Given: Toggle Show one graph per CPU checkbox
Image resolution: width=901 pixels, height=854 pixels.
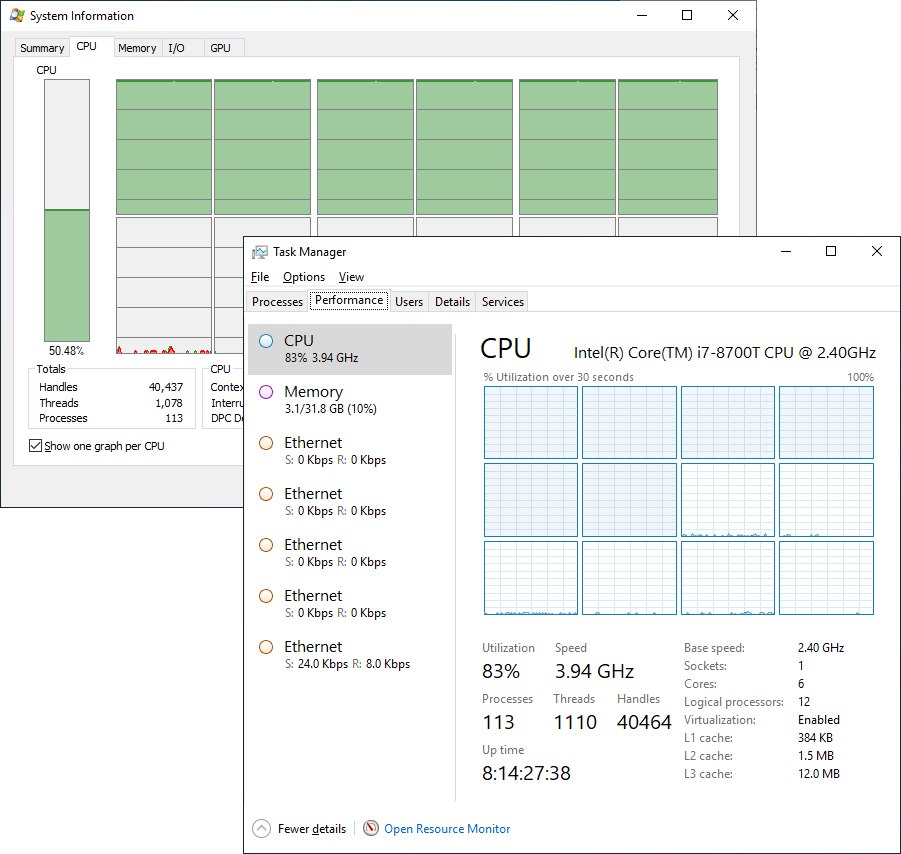Looking at the screenshot, I should coord(35,445).
